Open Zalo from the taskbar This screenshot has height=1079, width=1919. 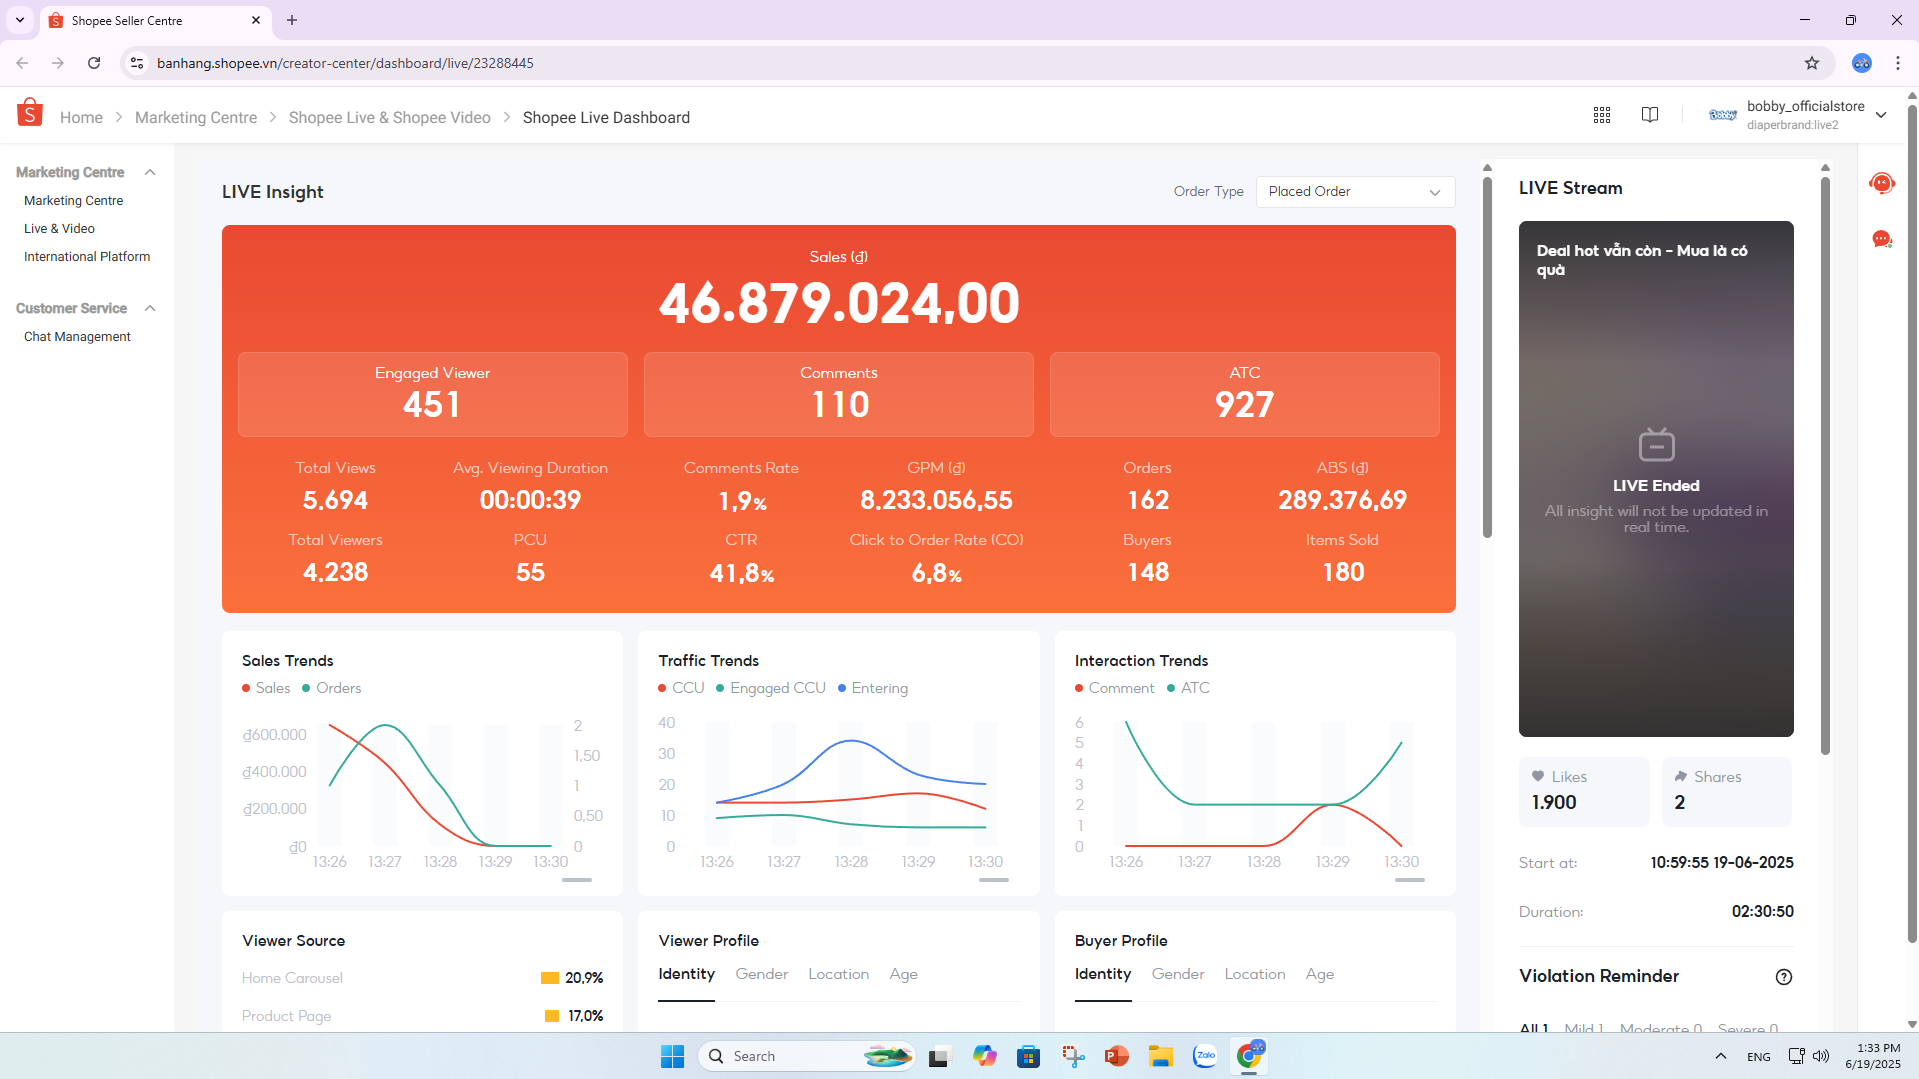tap(1205, 1056)
